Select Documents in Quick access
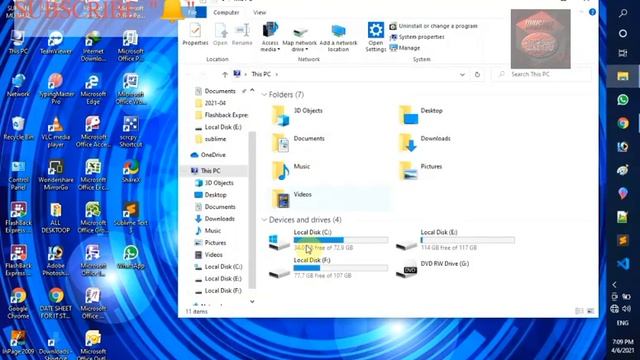This screenshot has height=360, width=640. click(x=220, y=91)
